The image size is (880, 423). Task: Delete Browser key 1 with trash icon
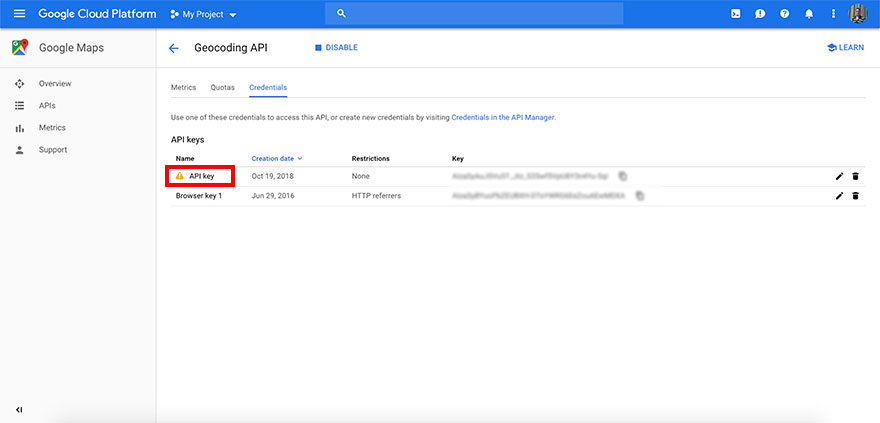tap(855, 196)
